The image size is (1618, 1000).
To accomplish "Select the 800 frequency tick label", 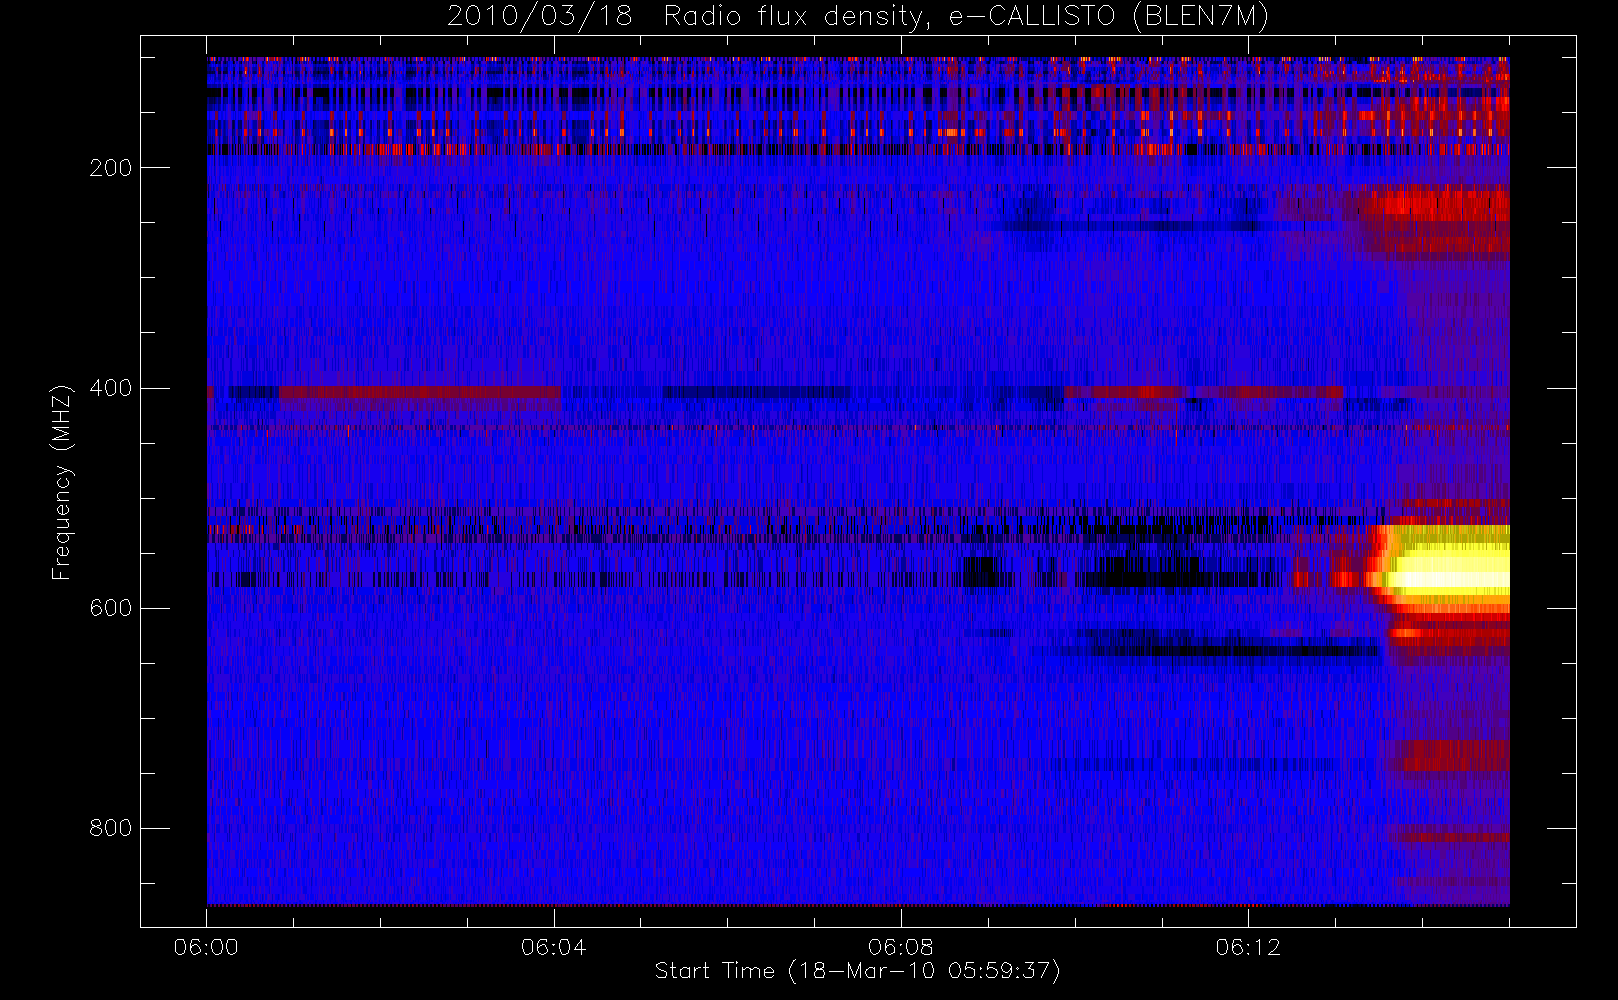I will point(111,828).
